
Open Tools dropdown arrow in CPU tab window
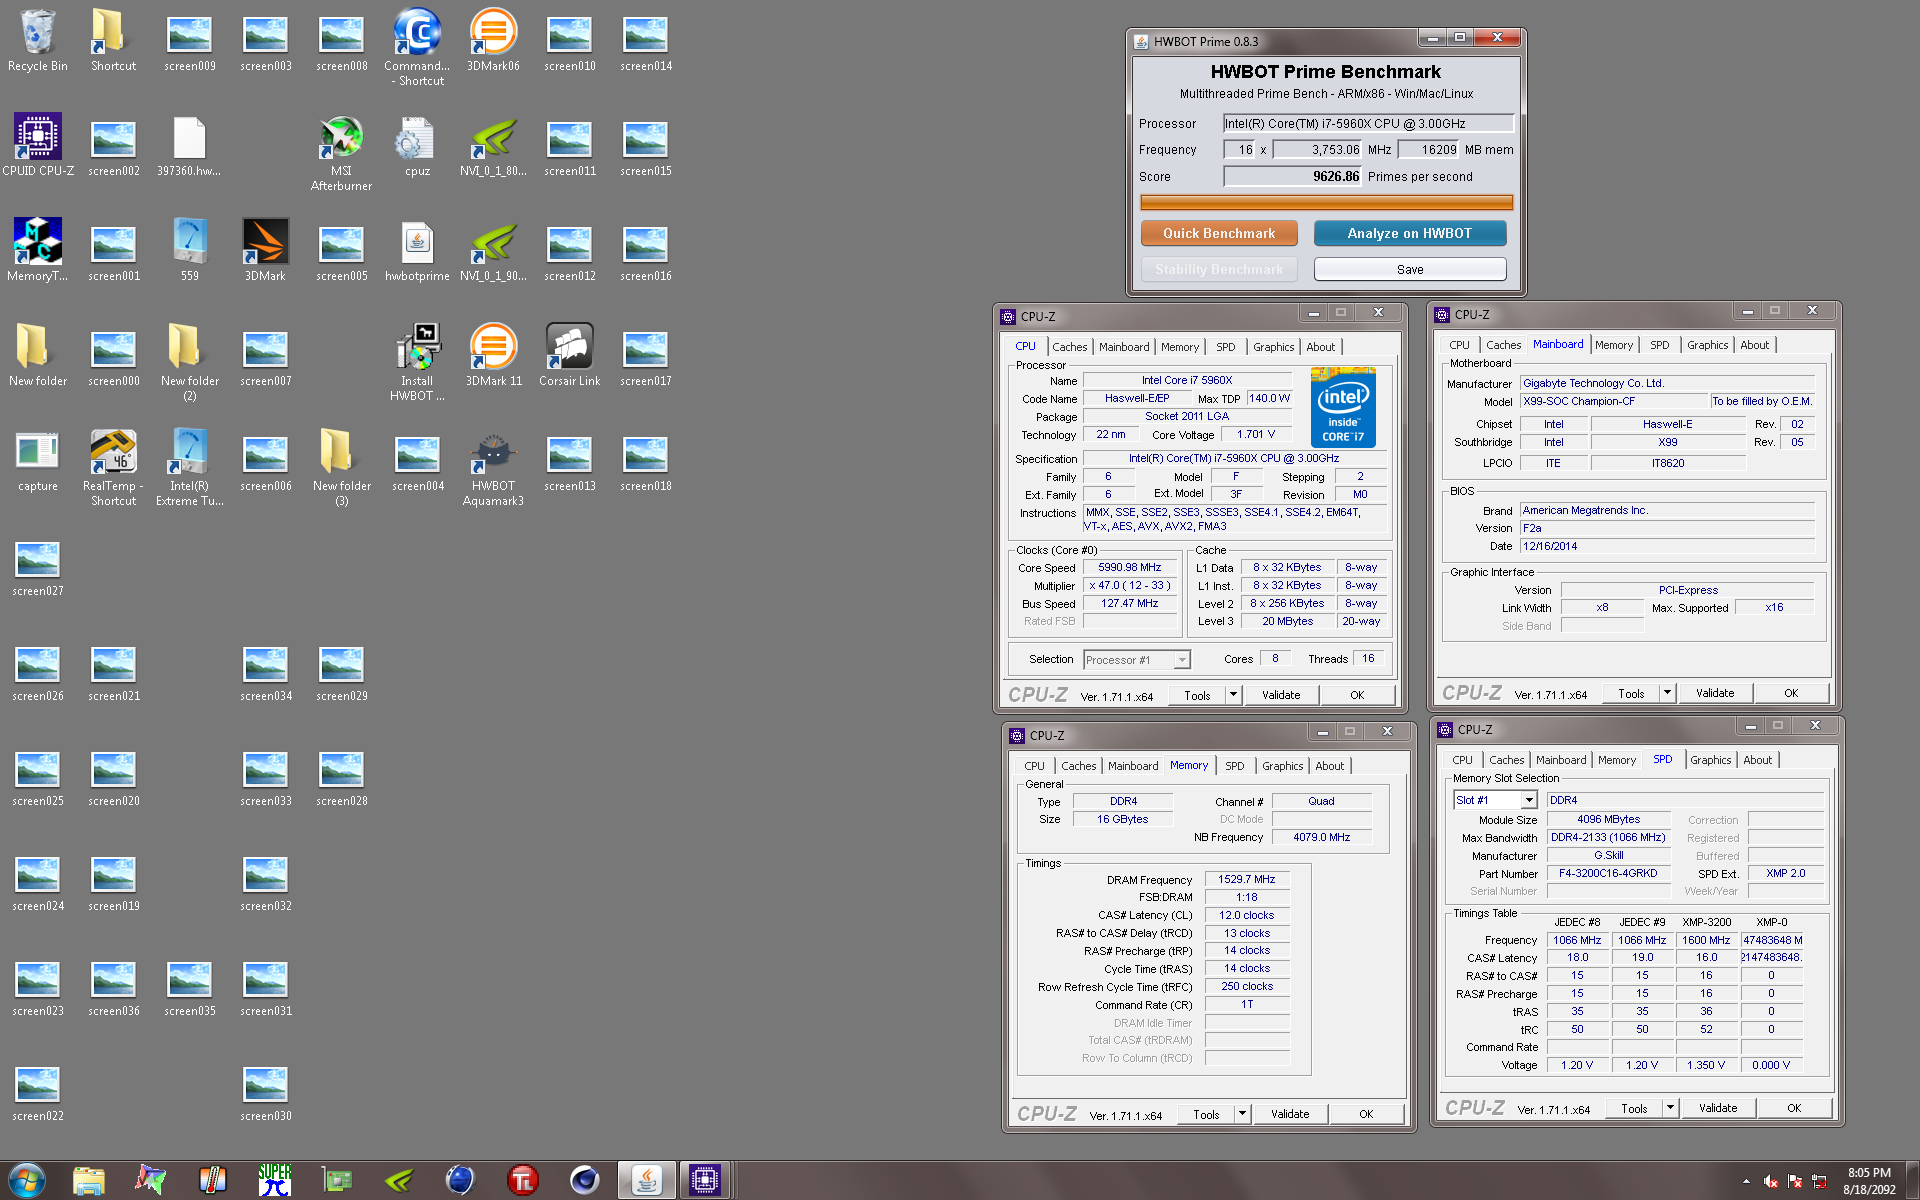point(1233,695)
